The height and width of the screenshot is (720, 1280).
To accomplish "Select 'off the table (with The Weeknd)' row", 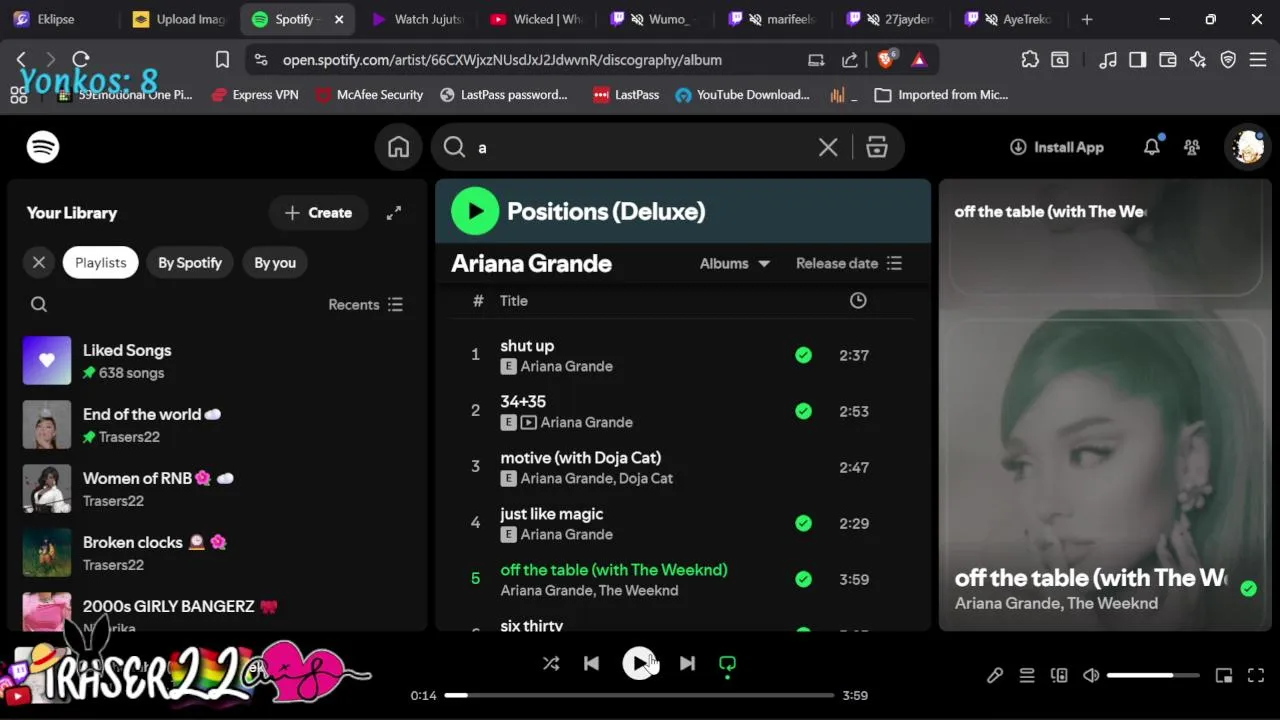I will tap(682, 579).
